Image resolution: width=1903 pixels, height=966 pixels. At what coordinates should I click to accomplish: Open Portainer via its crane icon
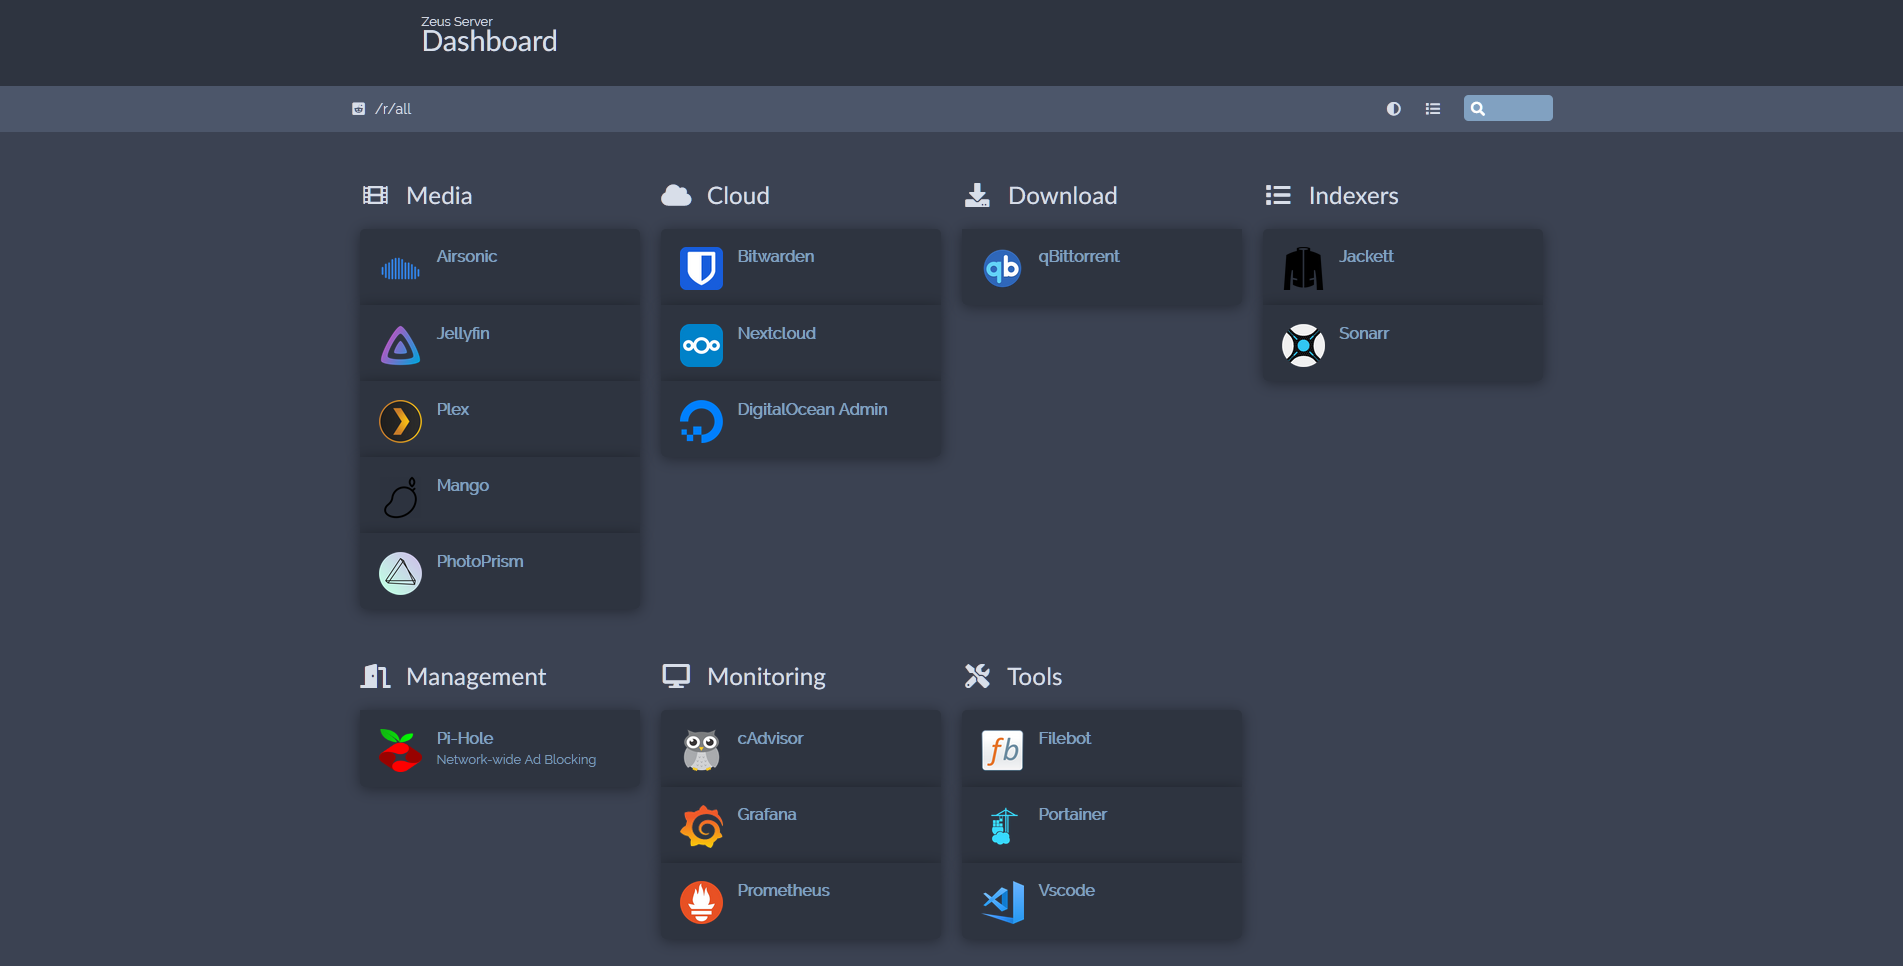click(1002, 826)
